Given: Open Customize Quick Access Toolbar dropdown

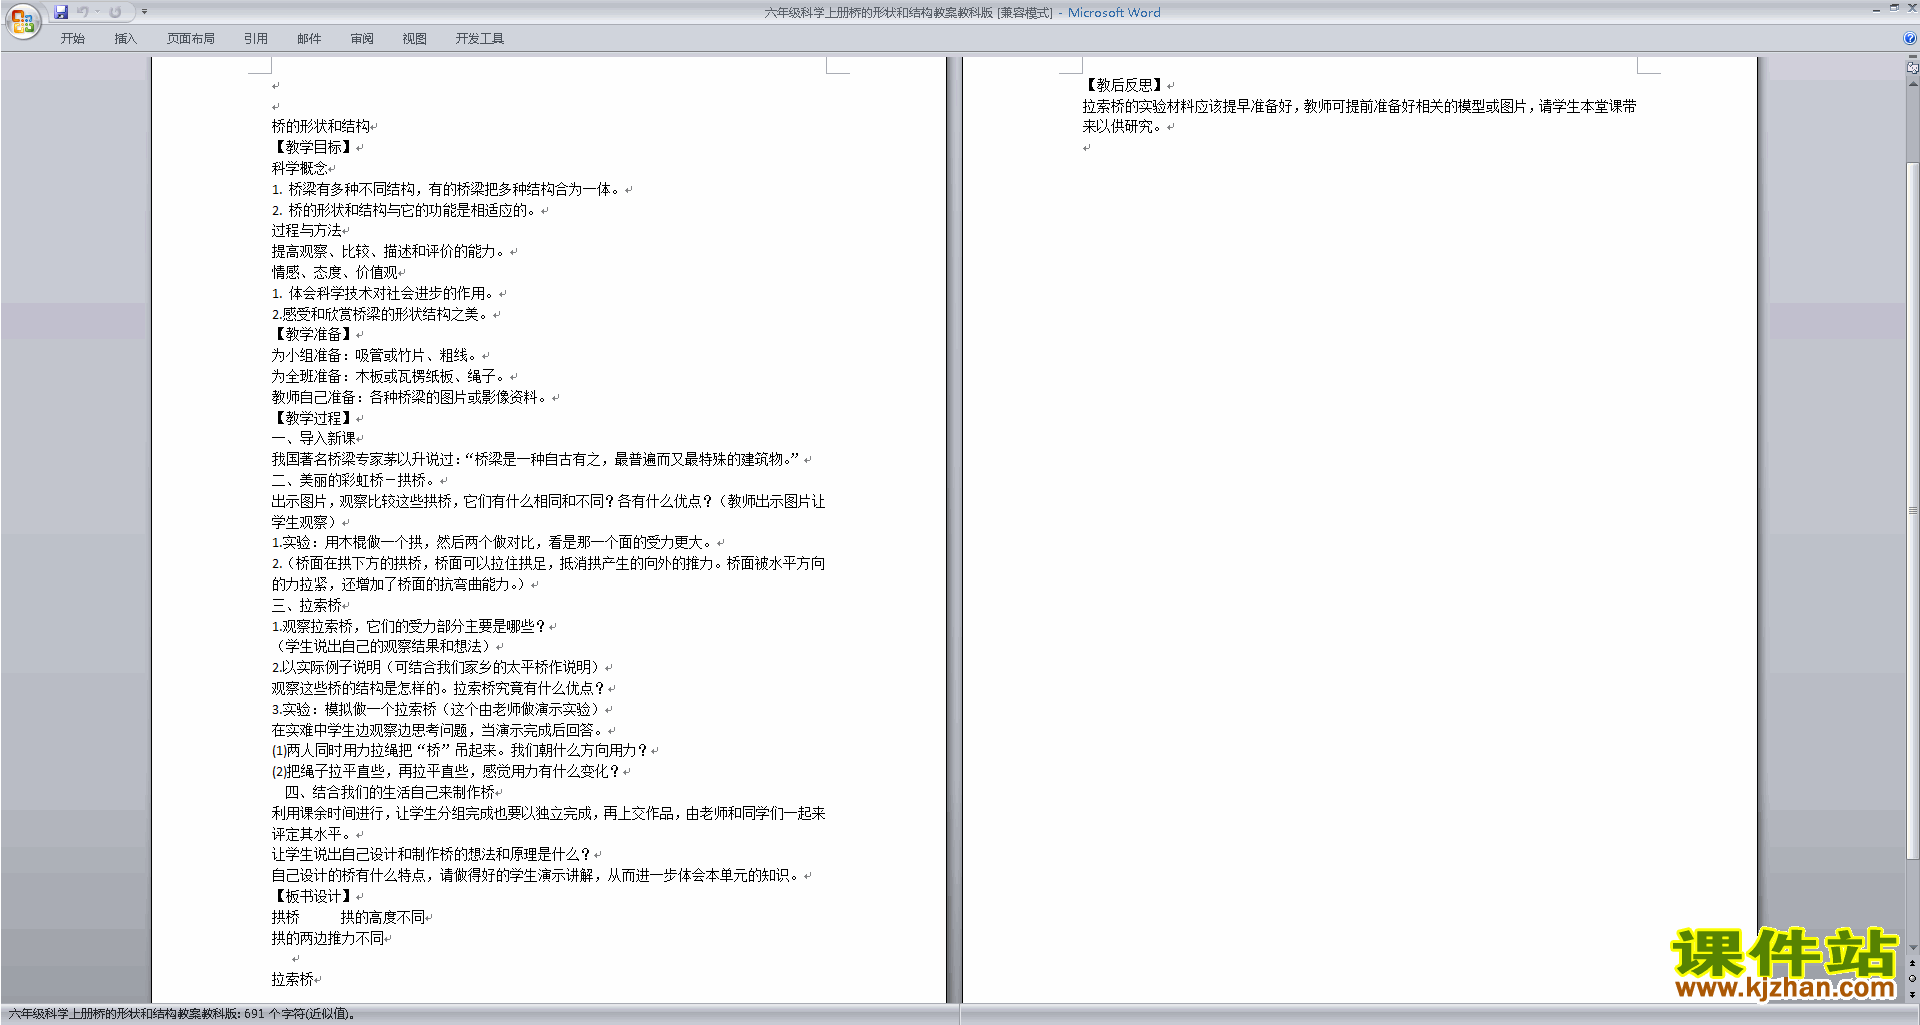Looking at the screenshot, I should [x=144, y=12].
